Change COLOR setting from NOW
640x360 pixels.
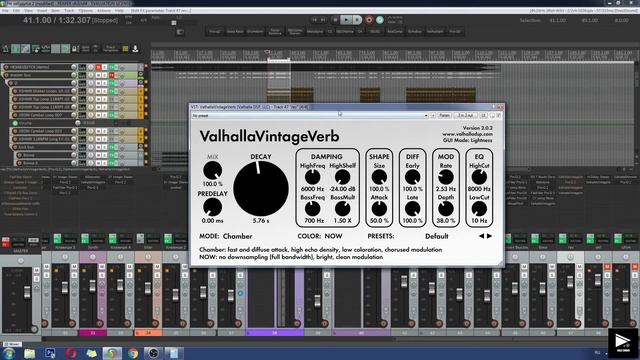pyautogui.click(x=333, y=236)
